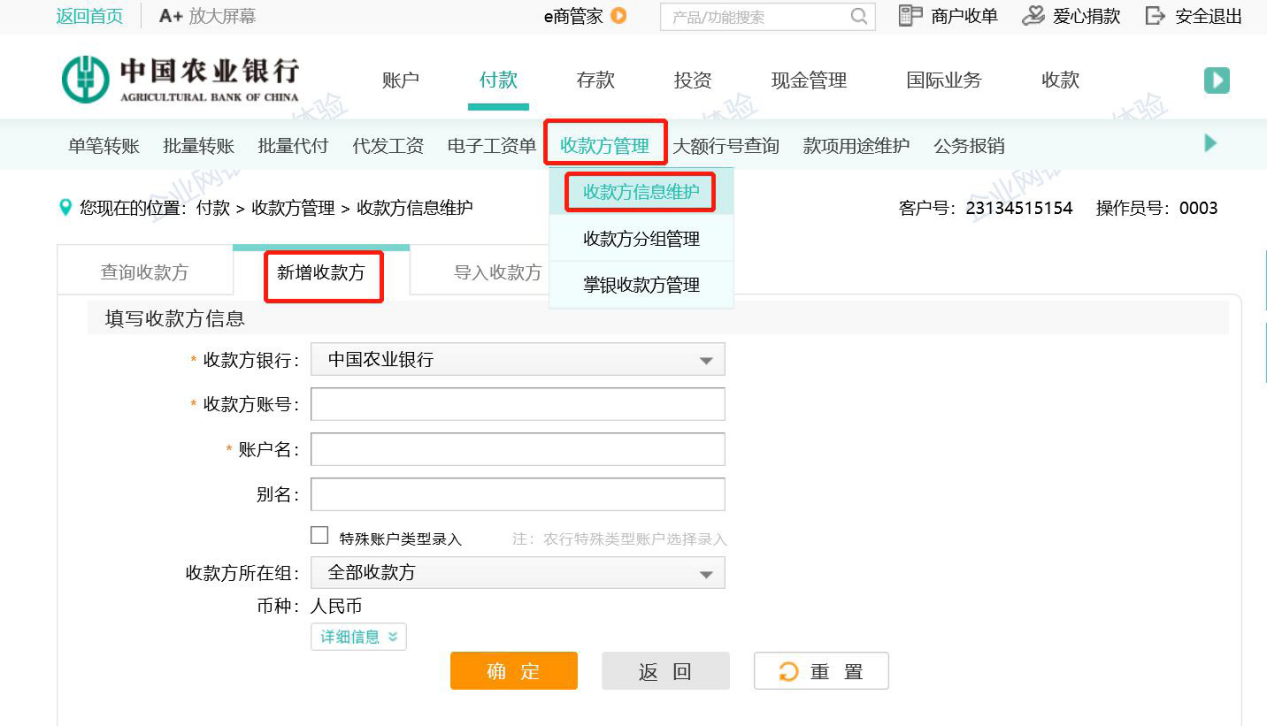Click the orange e商管家 play icon
This screenshot has width=1267, height=726.
619,16
